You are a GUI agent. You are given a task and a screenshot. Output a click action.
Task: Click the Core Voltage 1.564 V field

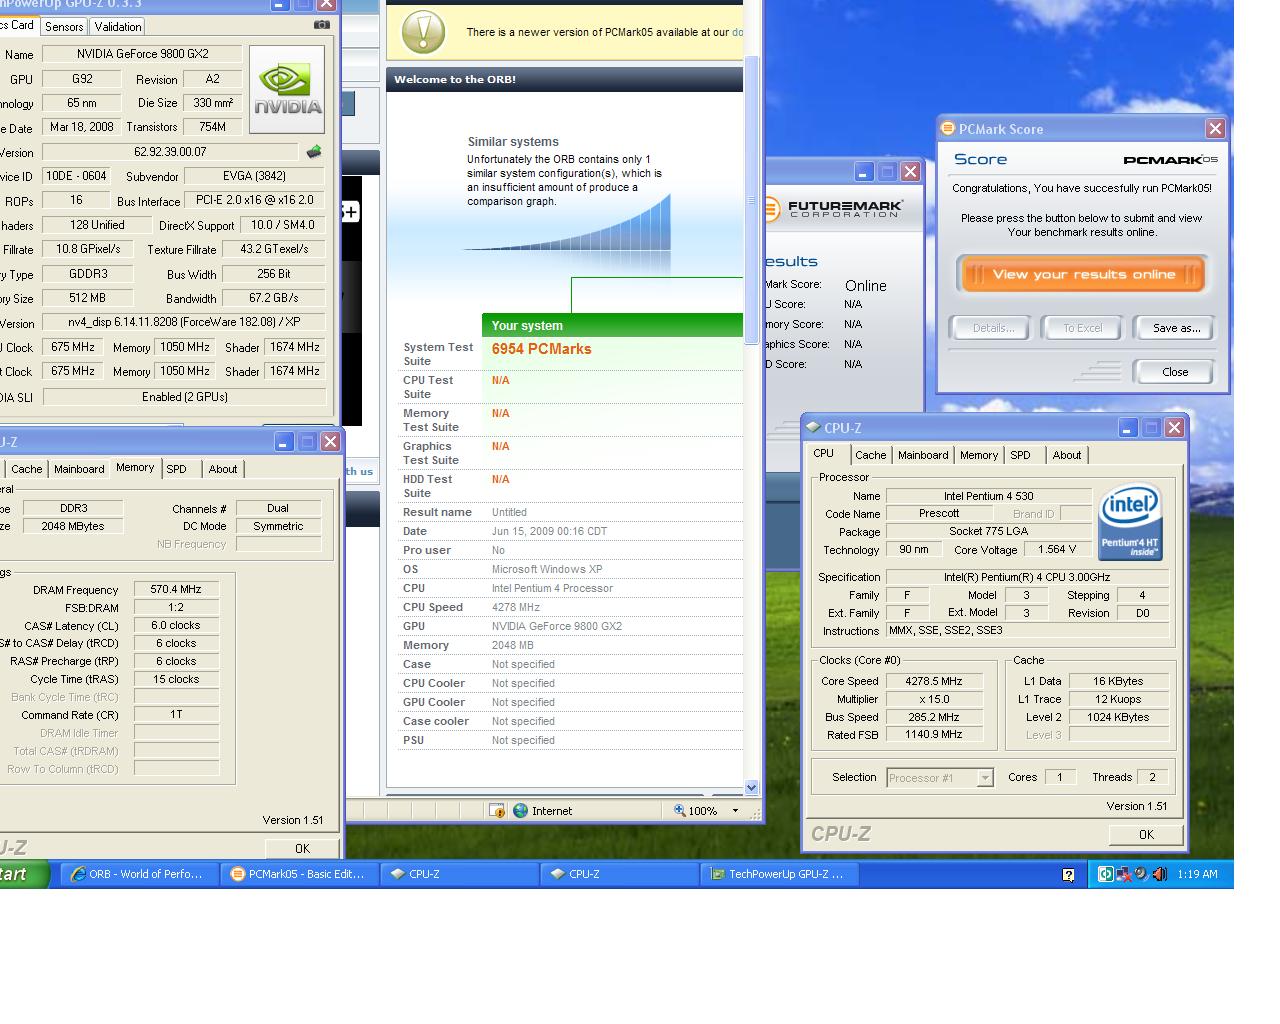coord(1057,550)
